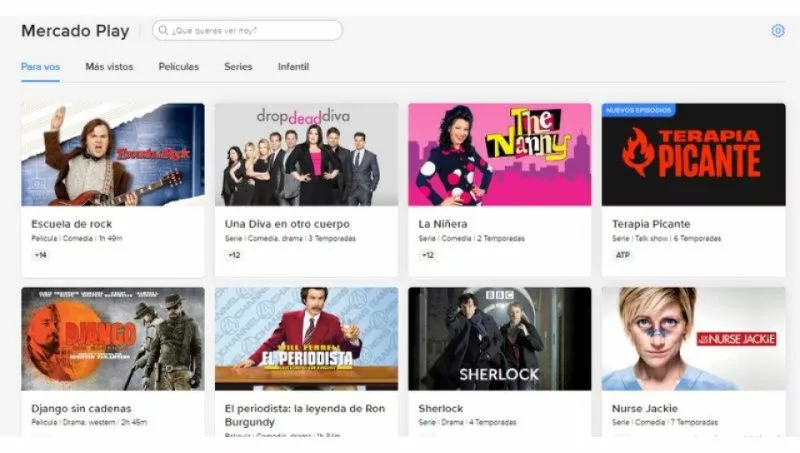Click the Django sin cadenas poster
Image resolution: width=800 pixels, height=453 pixels.
112,338
